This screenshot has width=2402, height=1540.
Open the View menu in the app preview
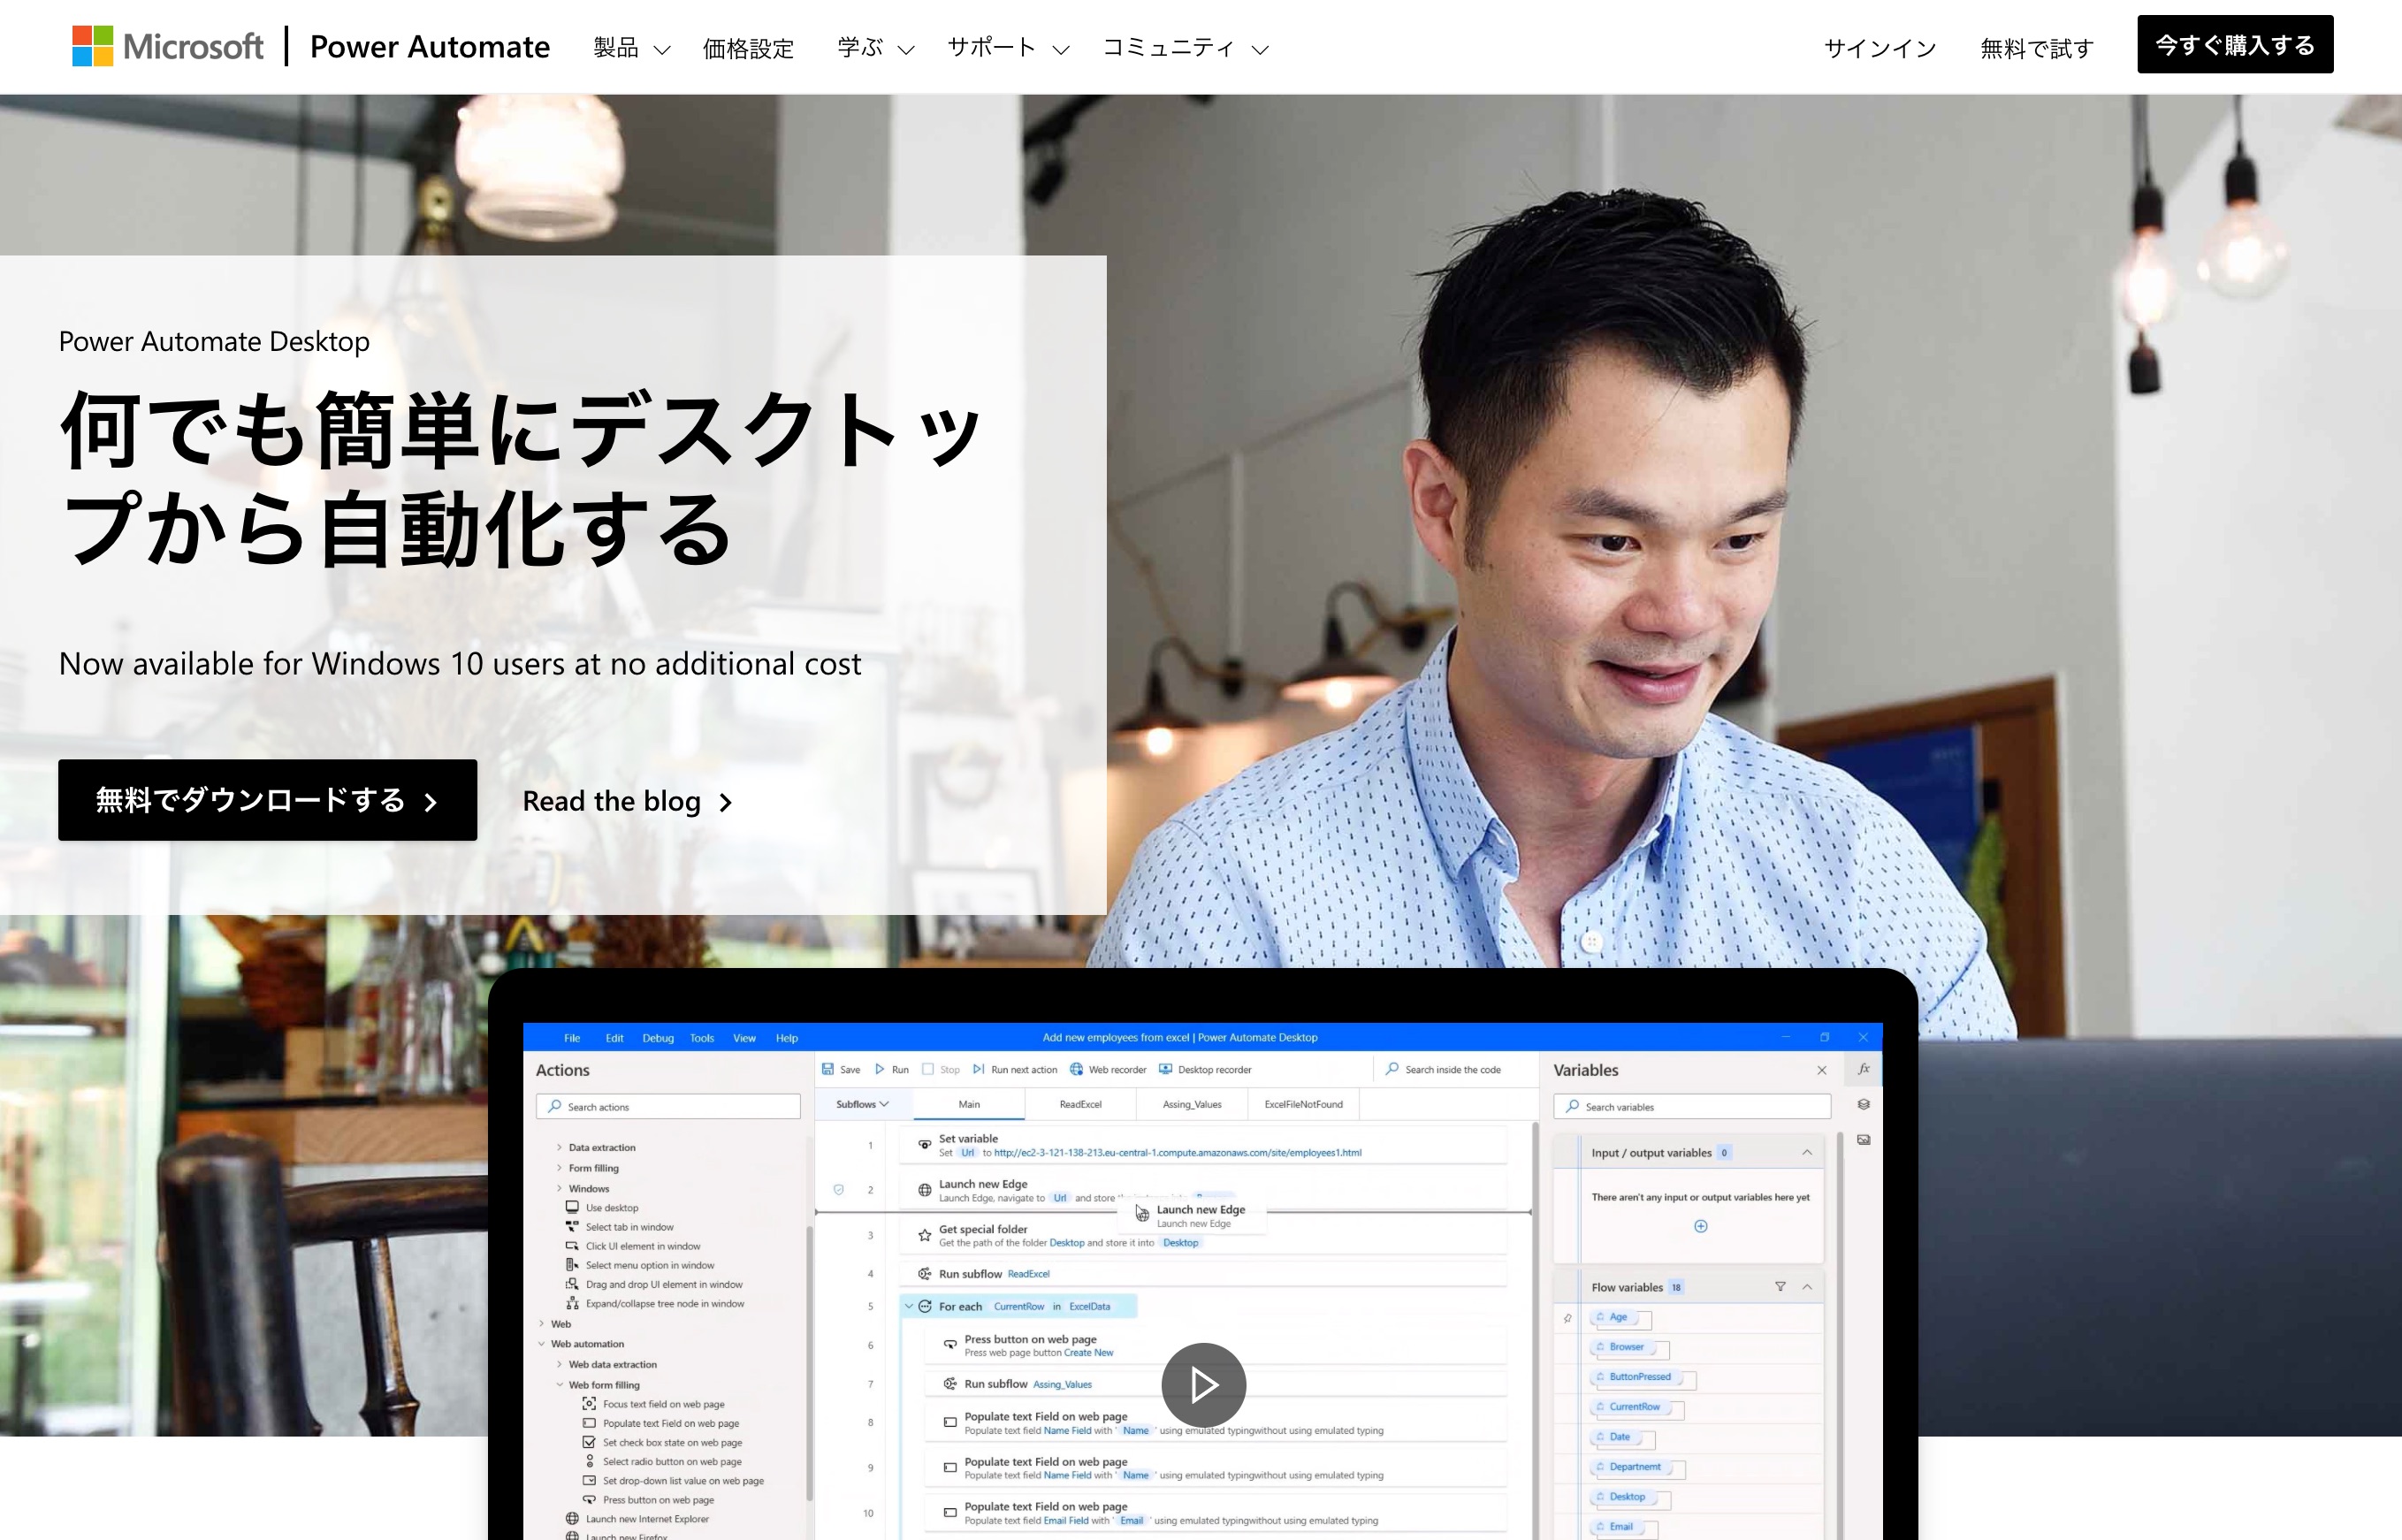pyautogui.click(x=744, y=1038)
